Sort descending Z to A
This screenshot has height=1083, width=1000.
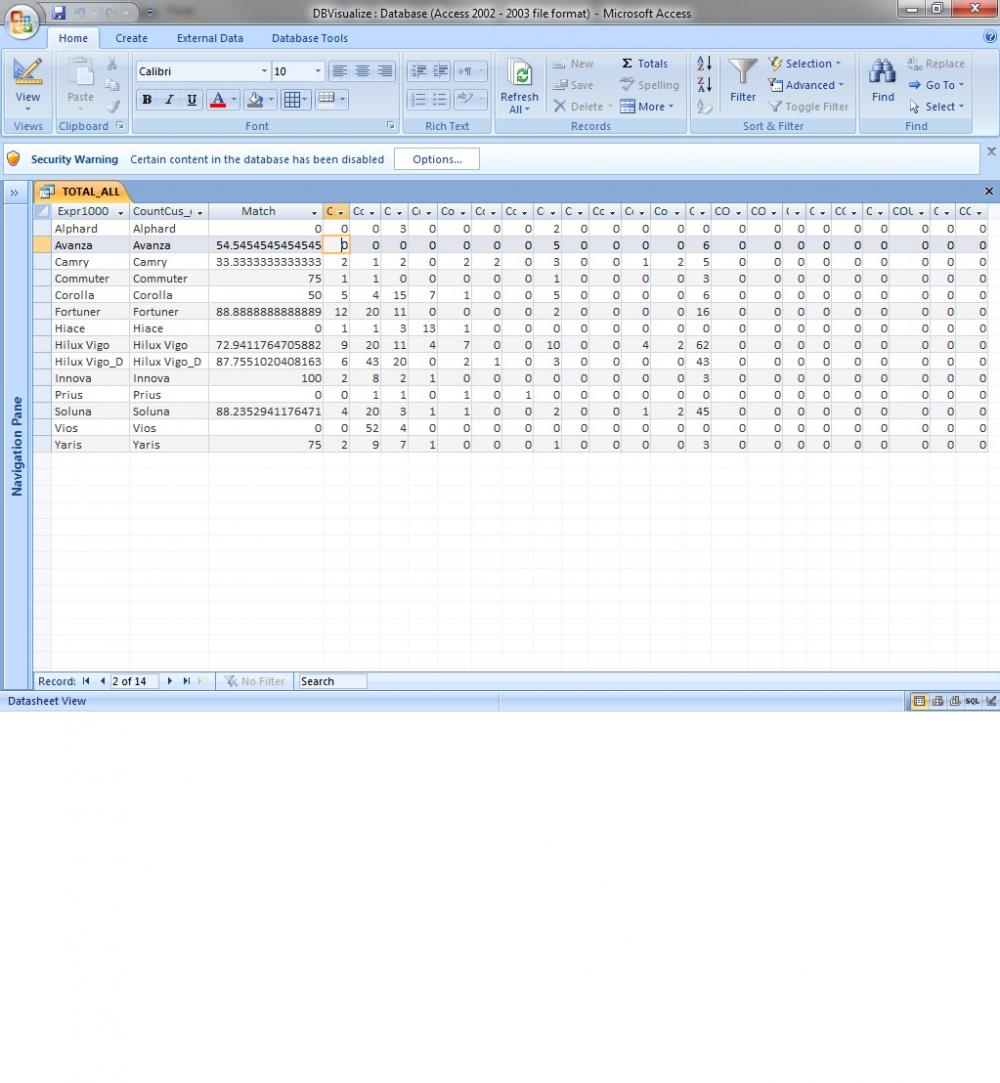pos(704,85)
